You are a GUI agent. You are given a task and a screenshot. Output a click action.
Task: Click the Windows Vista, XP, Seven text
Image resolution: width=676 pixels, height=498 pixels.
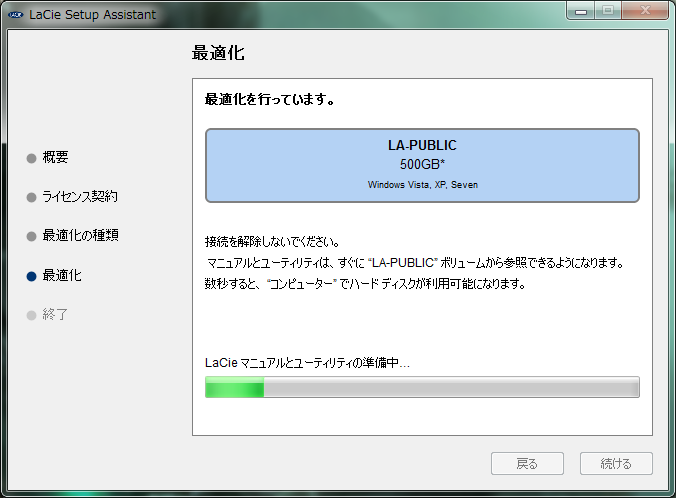point(422,185)
